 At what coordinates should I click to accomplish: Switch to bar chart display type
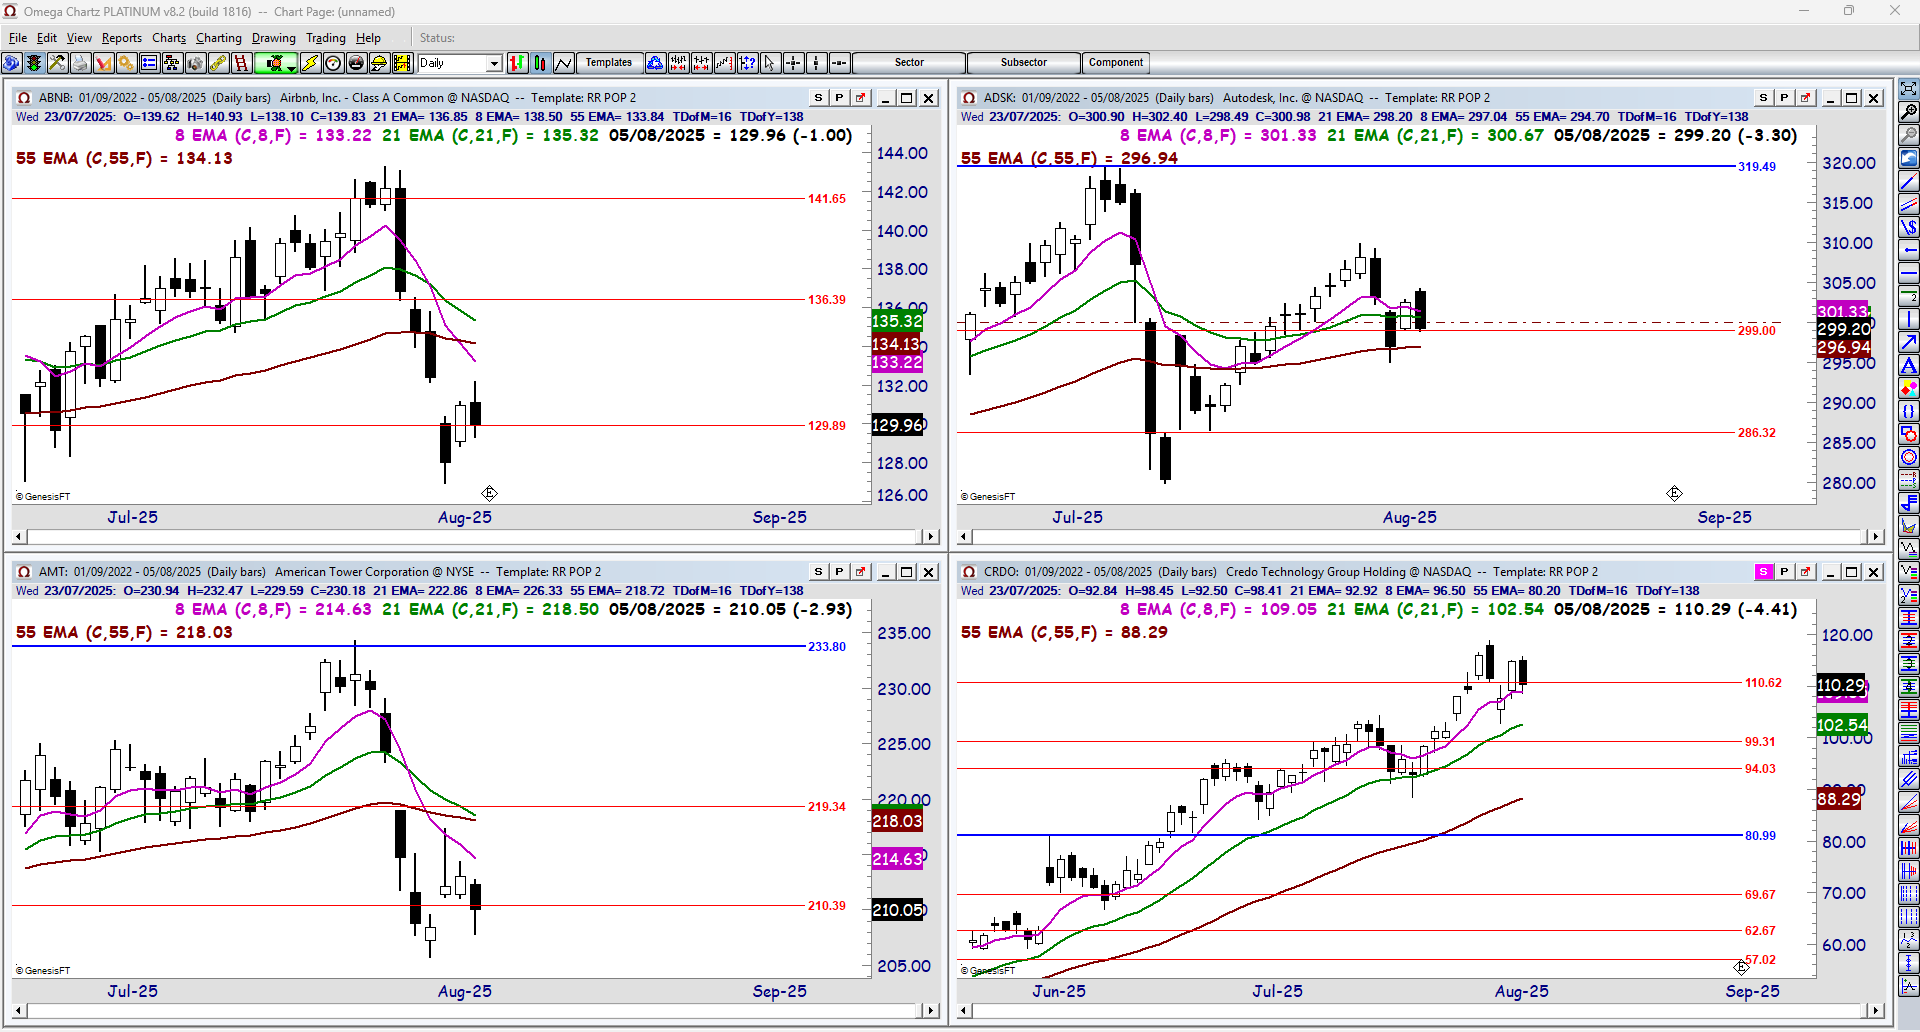coord(517,63)
